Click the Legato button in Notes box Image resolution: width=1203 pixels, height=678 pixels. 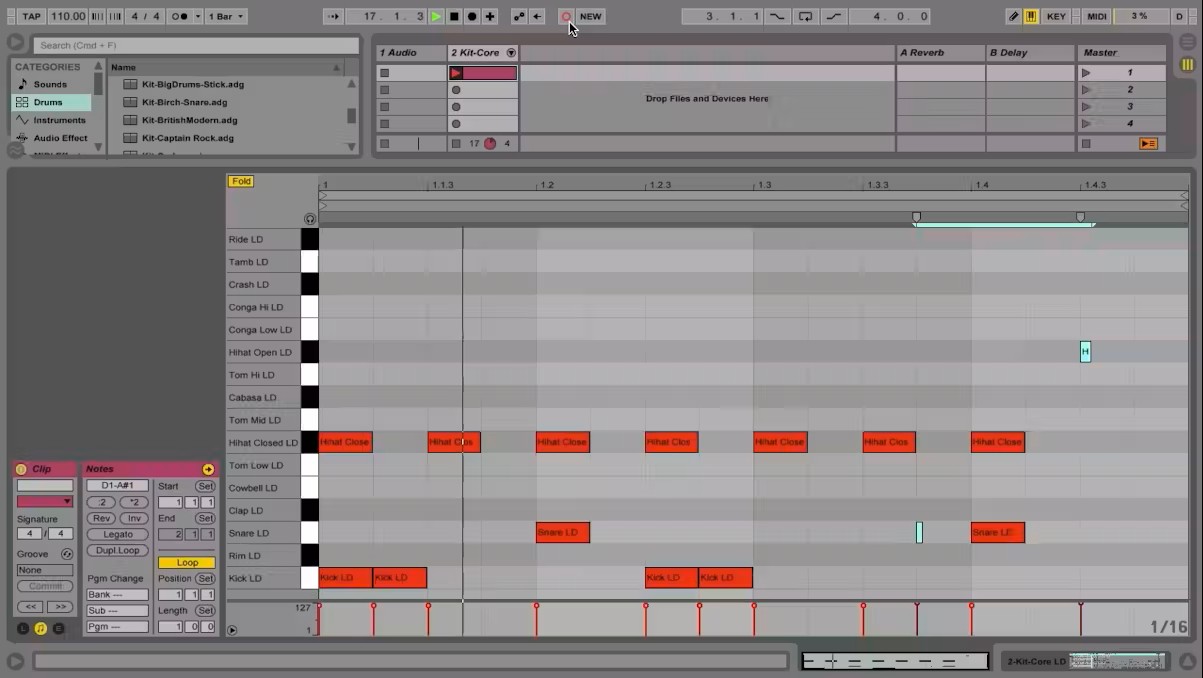click(x=117, y=535)
